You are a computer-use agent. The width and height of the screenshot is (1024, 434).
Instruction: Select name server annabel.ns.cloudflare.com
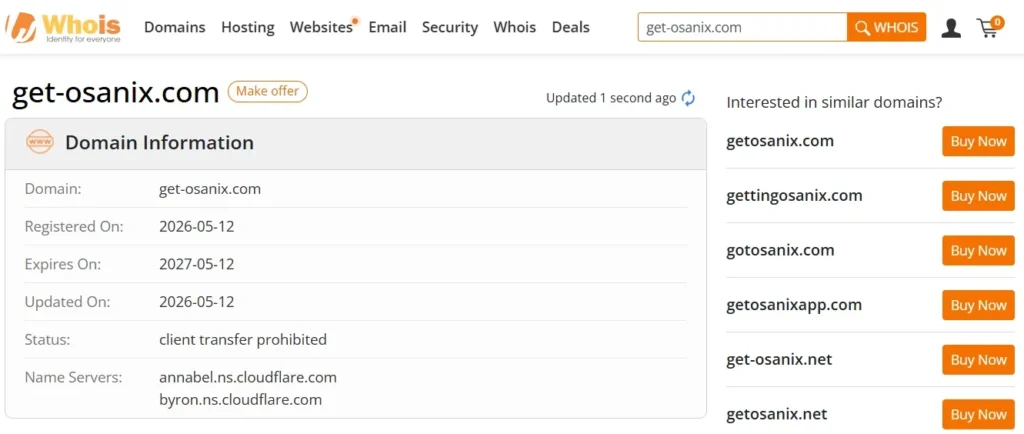248,377
